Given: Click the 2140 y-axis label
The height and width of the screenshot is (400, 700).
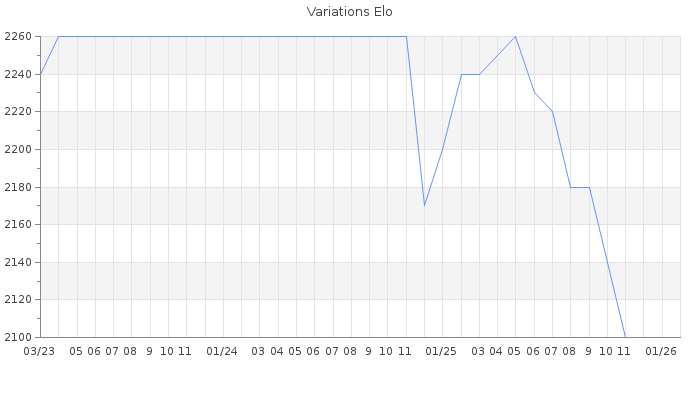Looking at the screenshot, I should 19,262.
